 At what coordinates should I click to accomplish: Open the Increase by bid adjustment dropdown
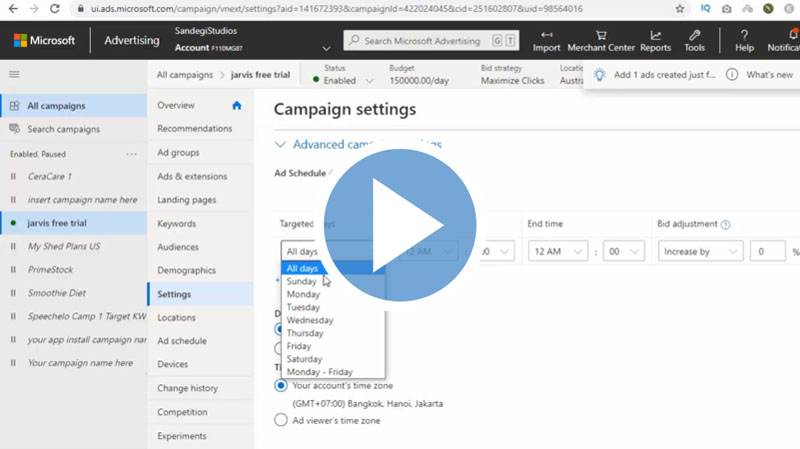pyautogui.click(x=700, y=251)
